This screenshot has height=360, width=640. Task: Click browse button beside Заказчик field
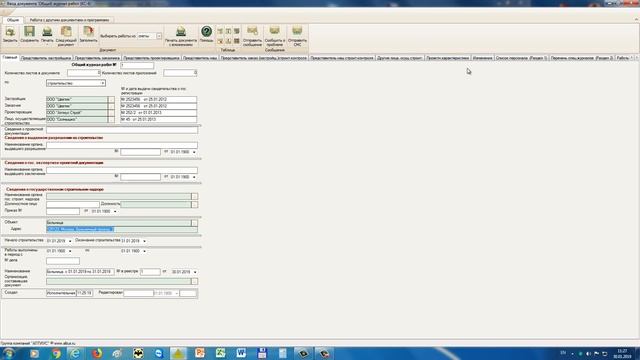tap(111, 106)
